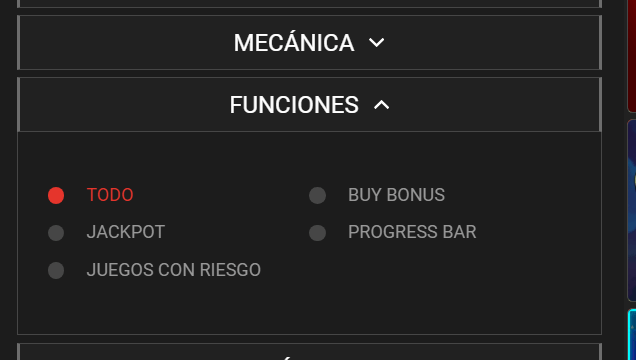Click the BUY BONUS filter text
Image resolution: width=636 pixels, height=360 pixels.
point(396,195)
